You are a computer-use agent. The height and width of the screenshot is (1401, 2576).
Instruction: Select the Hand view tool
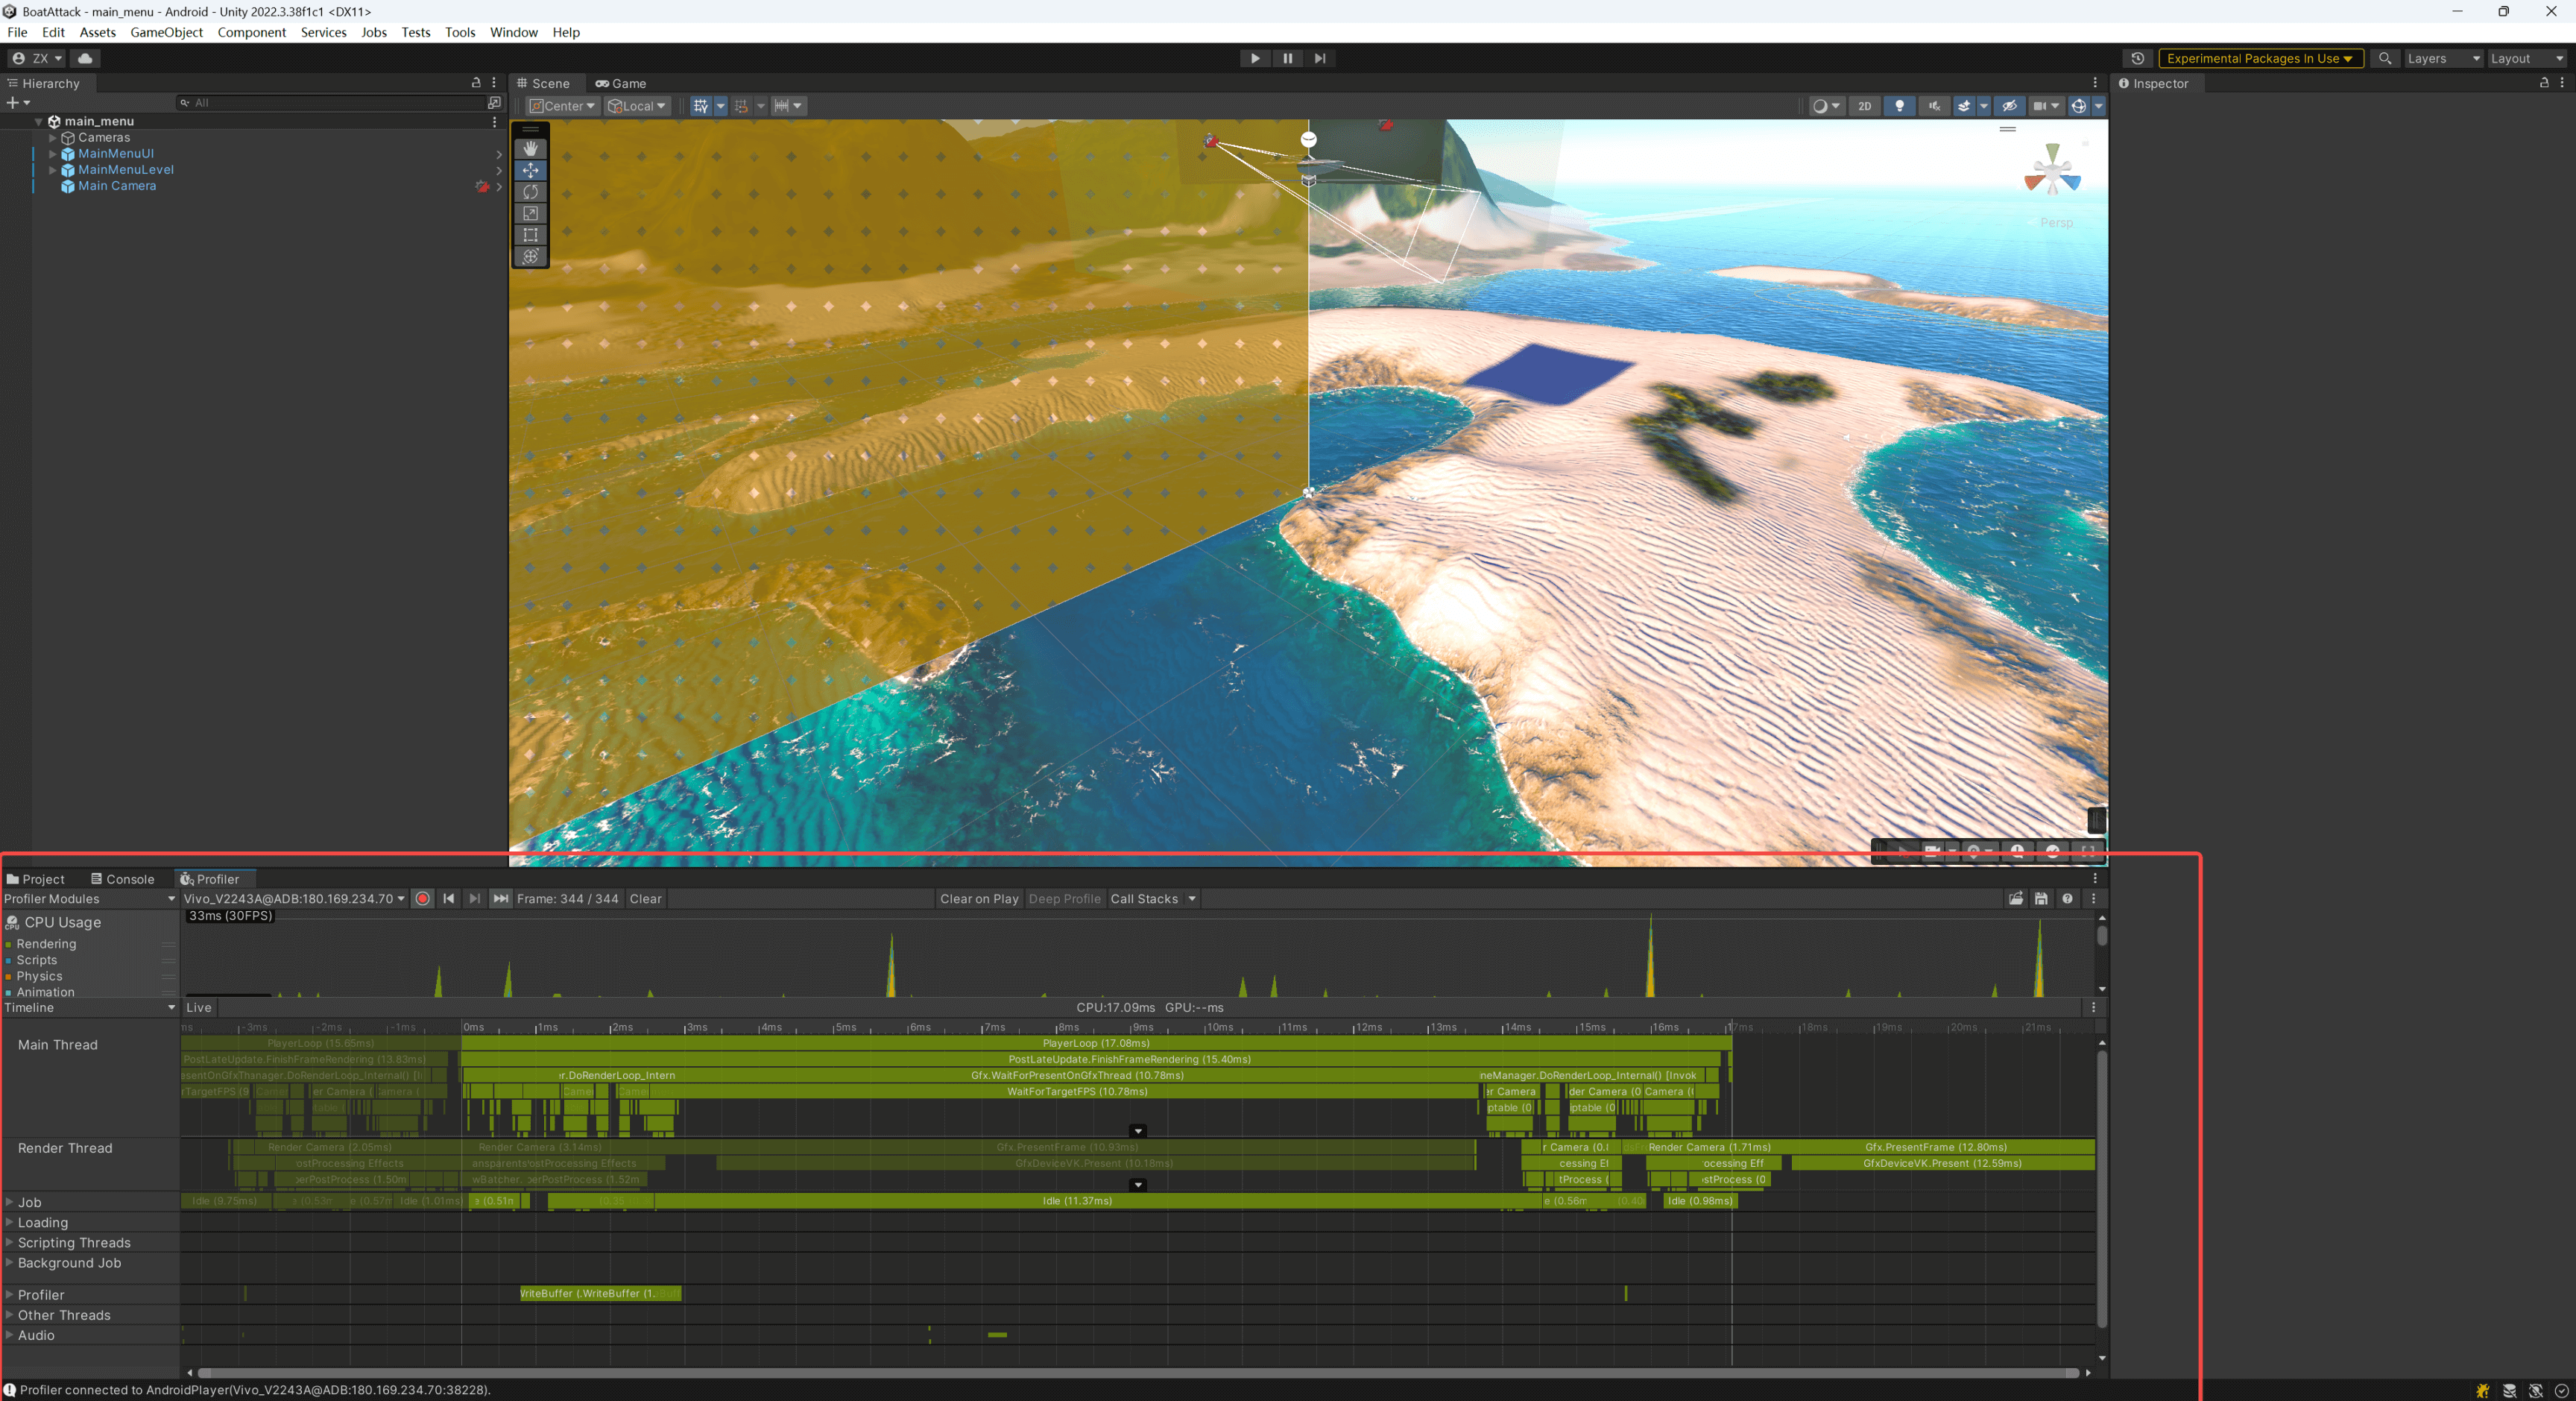(530, 148)
